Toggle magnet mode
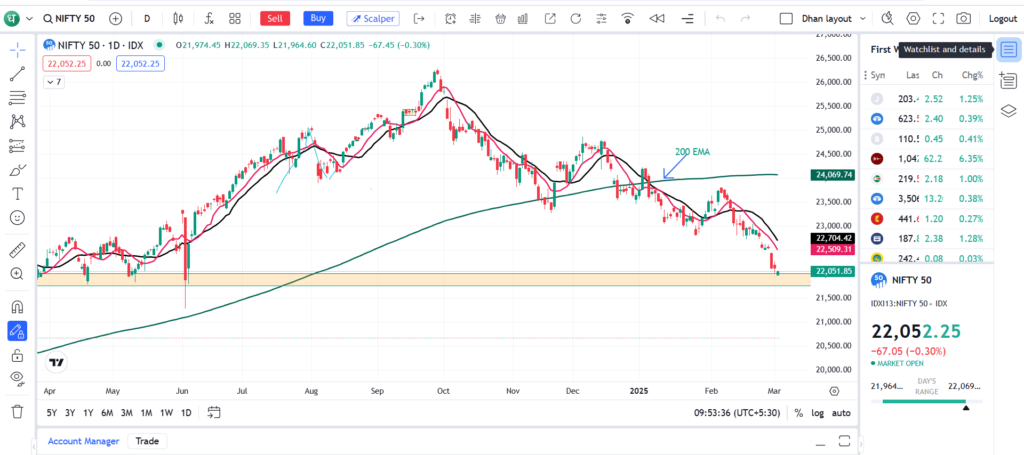This screenshot has width=1024, height=455. point(18,307)
